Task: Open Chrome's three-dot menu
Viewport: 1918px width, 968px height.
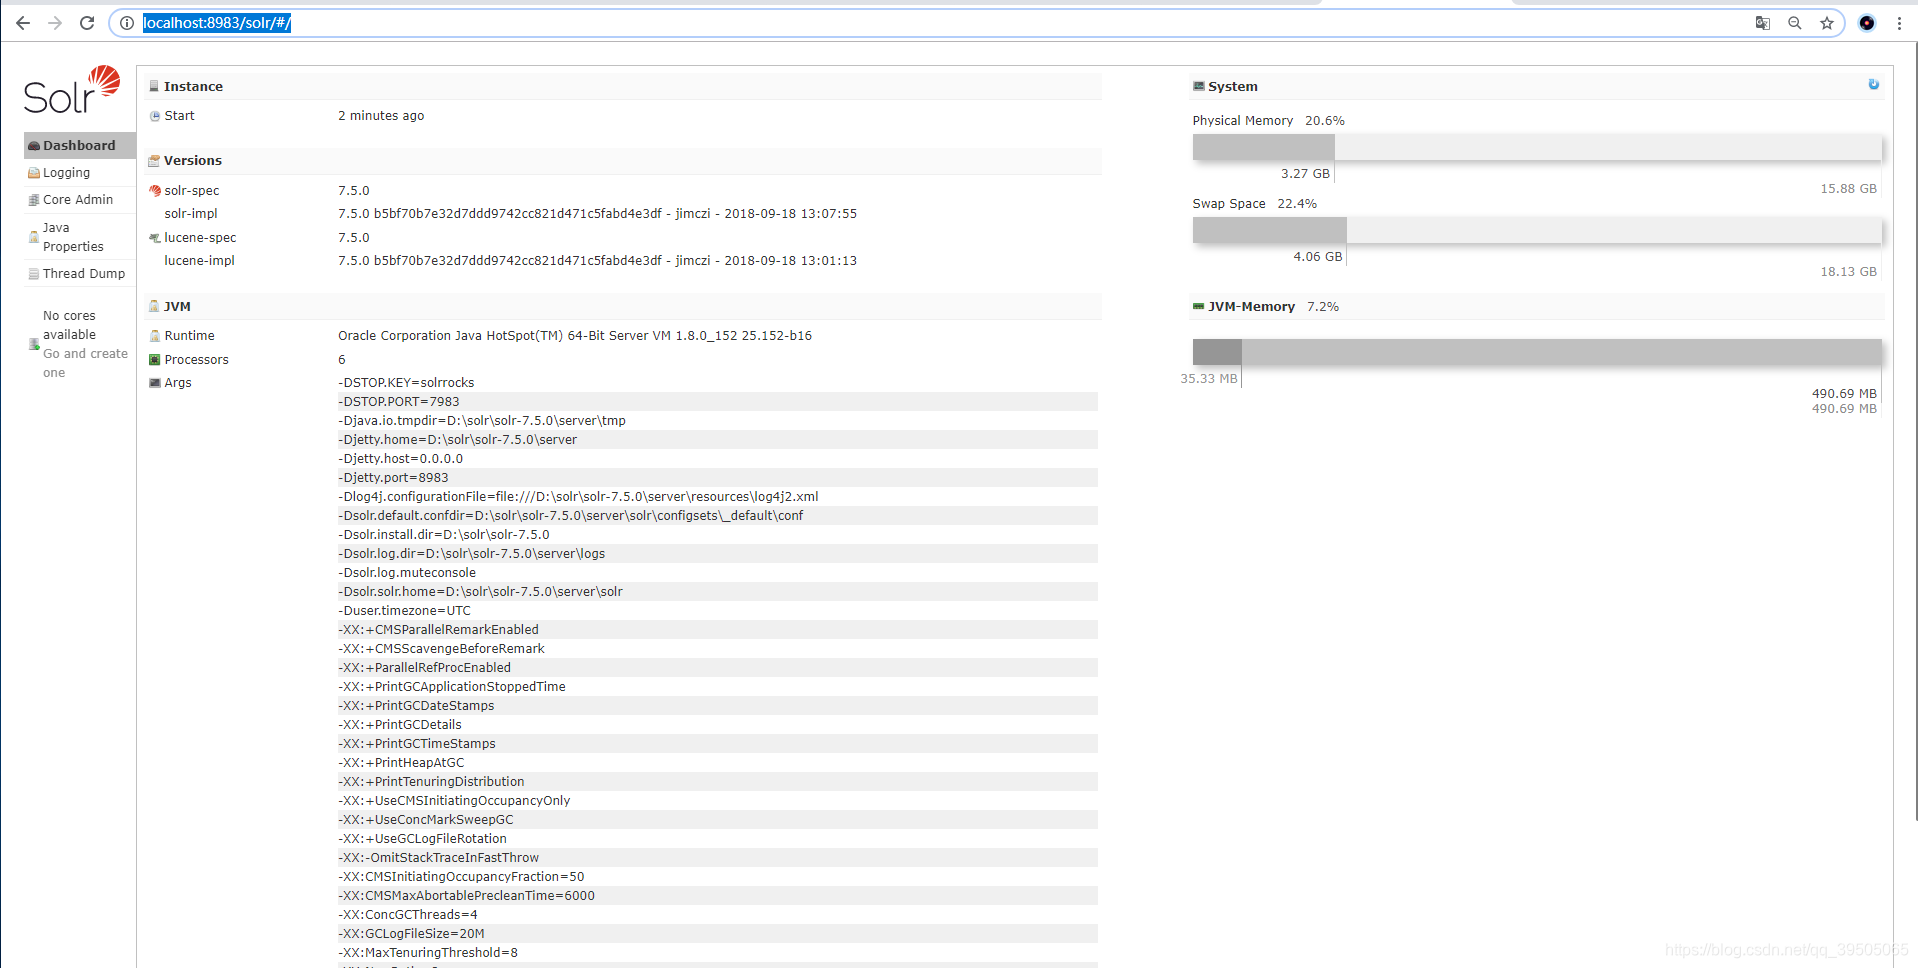Action: [1899, 23]
